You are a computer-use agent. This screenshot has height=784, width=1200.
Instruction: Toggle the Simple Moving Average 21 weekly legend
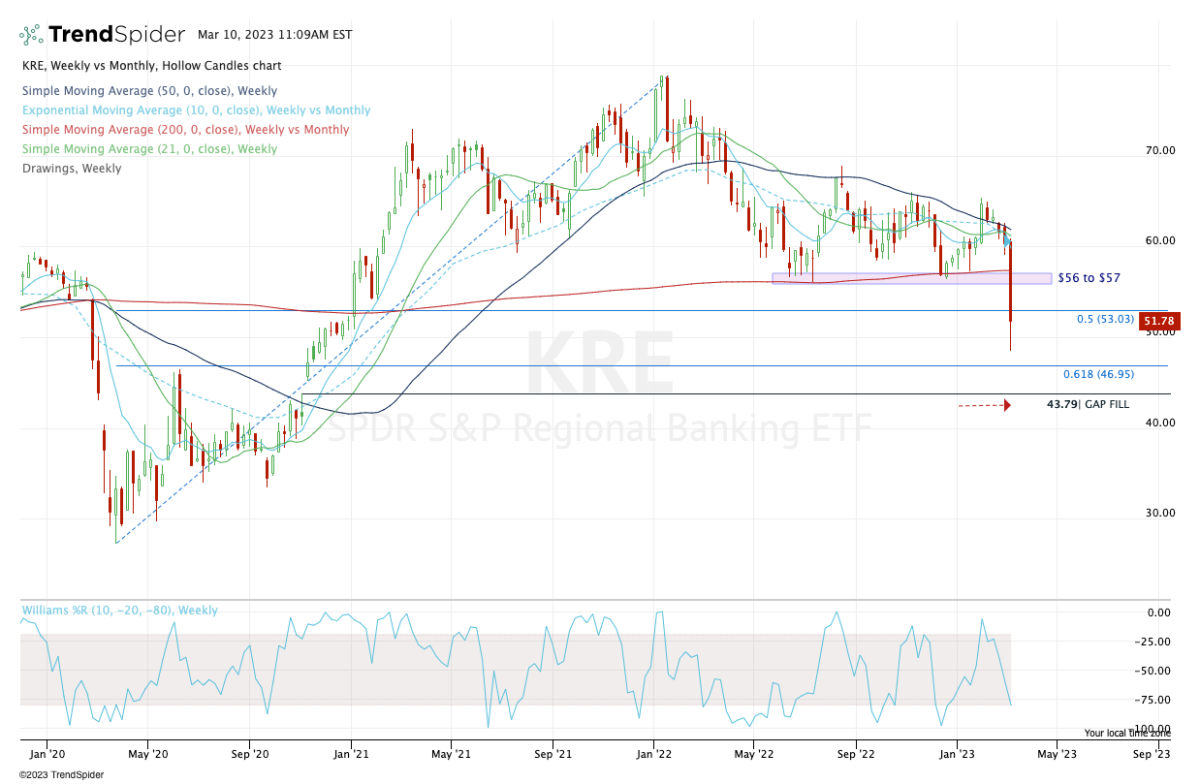point(148,149)
